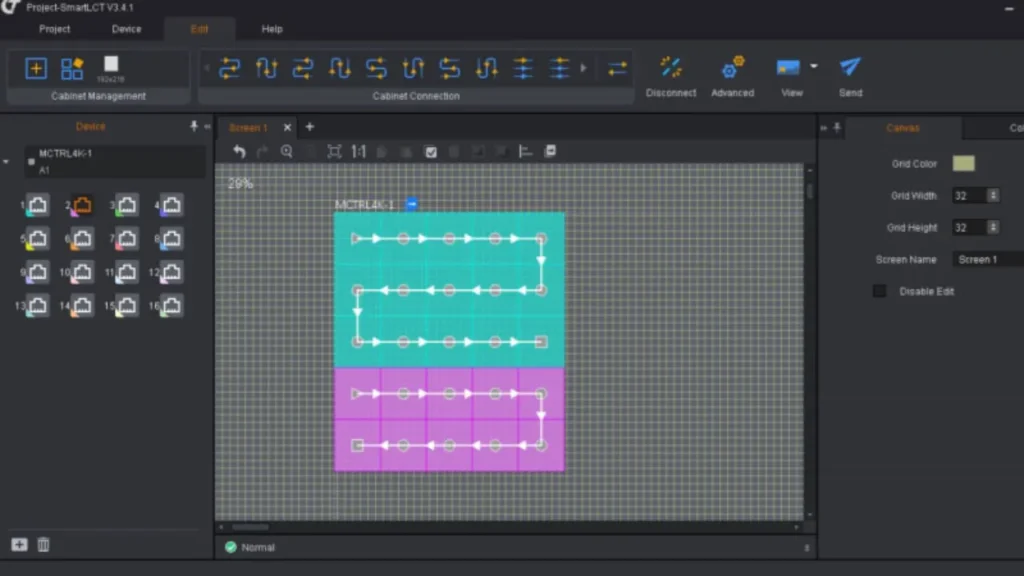This screenshot has width=1024, height=576.
Task: Click the trash delete icon at bottom left
Action: pyautogui.click(x=44, y=545)
